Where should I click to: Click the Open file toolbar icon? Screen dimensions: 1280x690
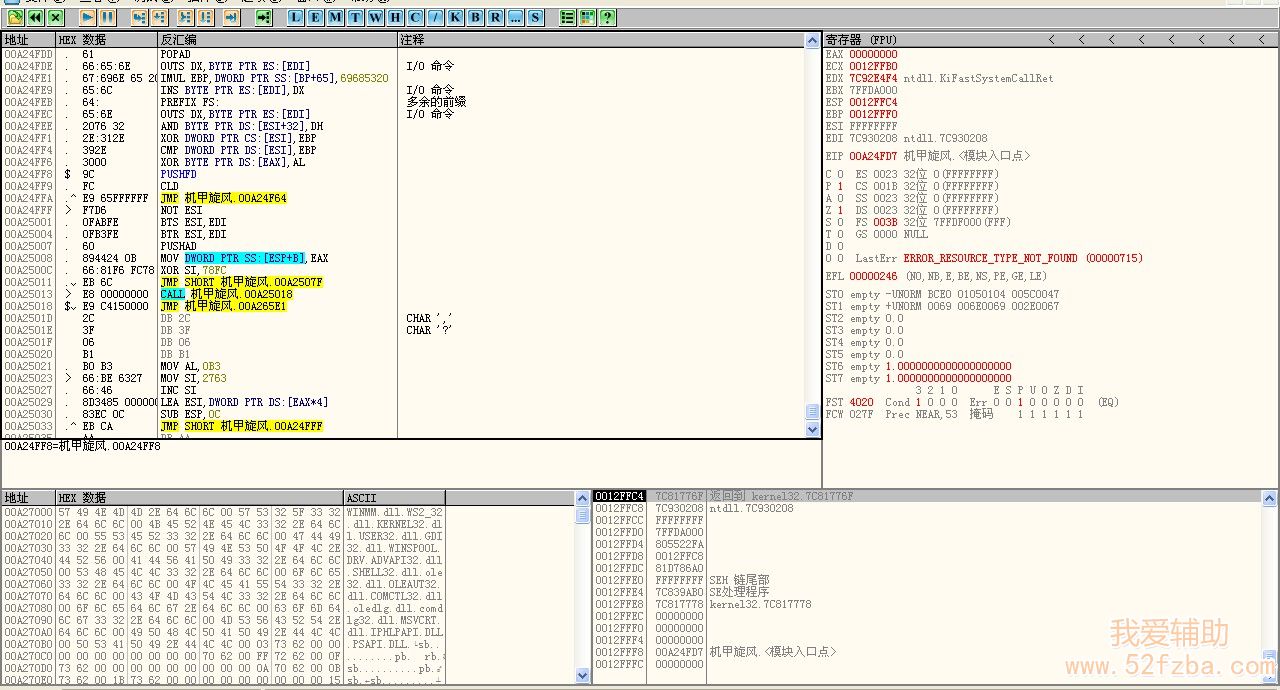point(16,17)
